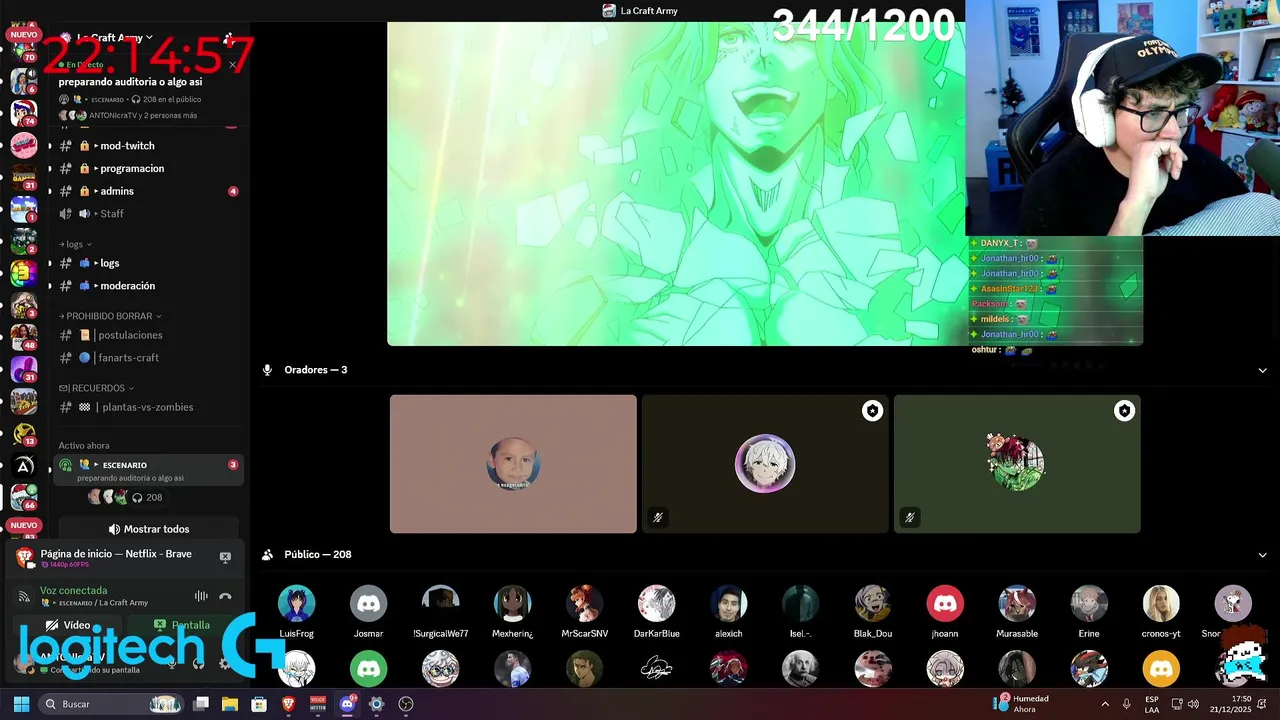Open Josmar audience member profile

point(368,611)
